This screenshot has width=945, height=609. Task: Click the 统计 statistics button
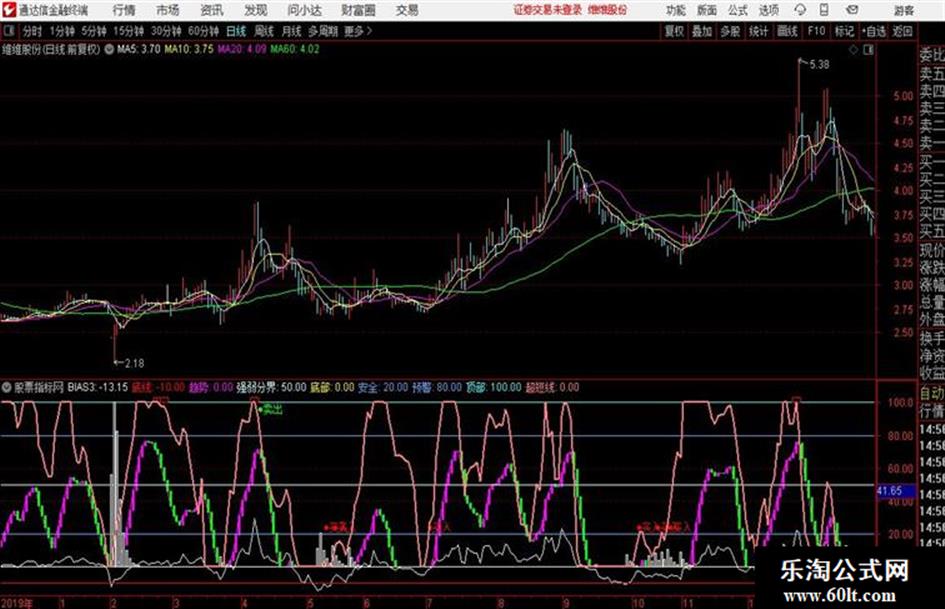758,31
